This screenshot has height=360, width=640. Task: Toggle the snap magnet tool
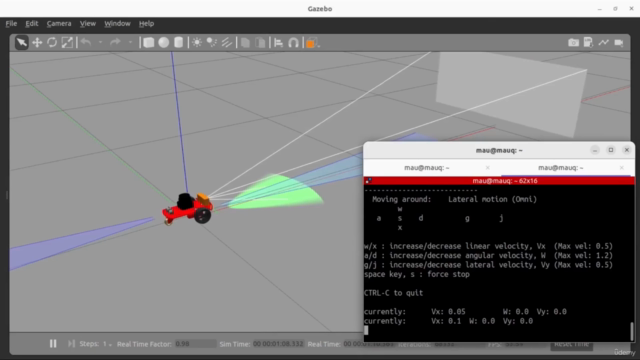(293, 42)
